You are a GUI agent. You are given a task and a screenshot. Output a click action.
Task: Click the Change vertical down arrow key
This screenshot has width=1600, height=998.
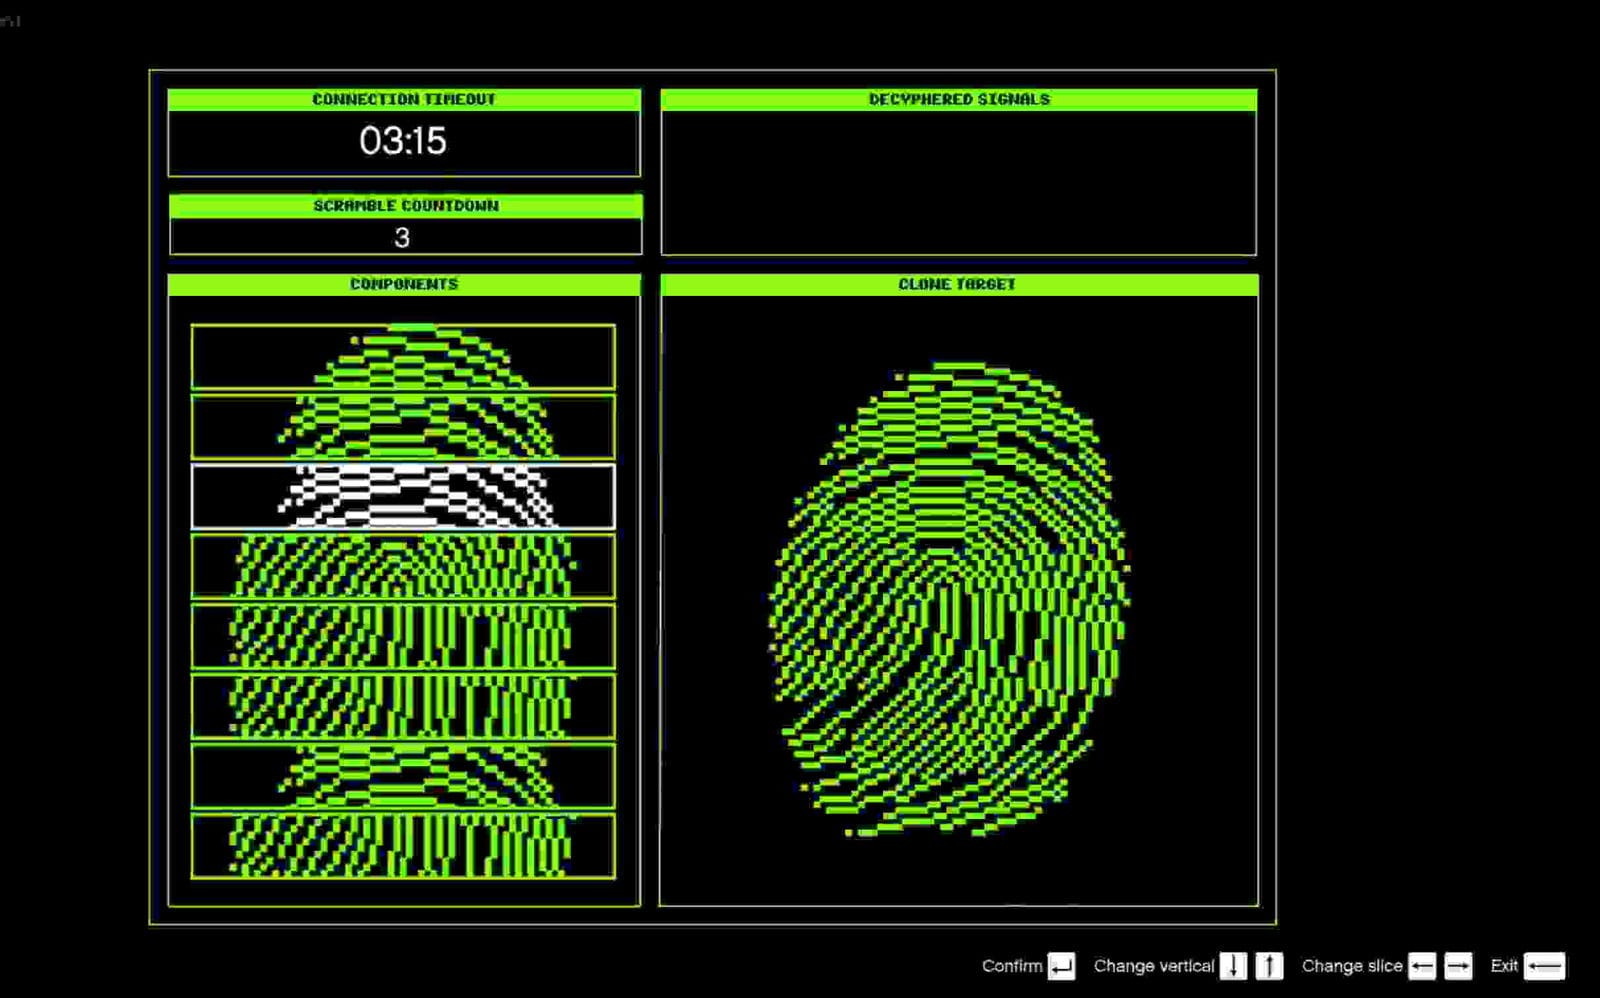coord(1233,966)
